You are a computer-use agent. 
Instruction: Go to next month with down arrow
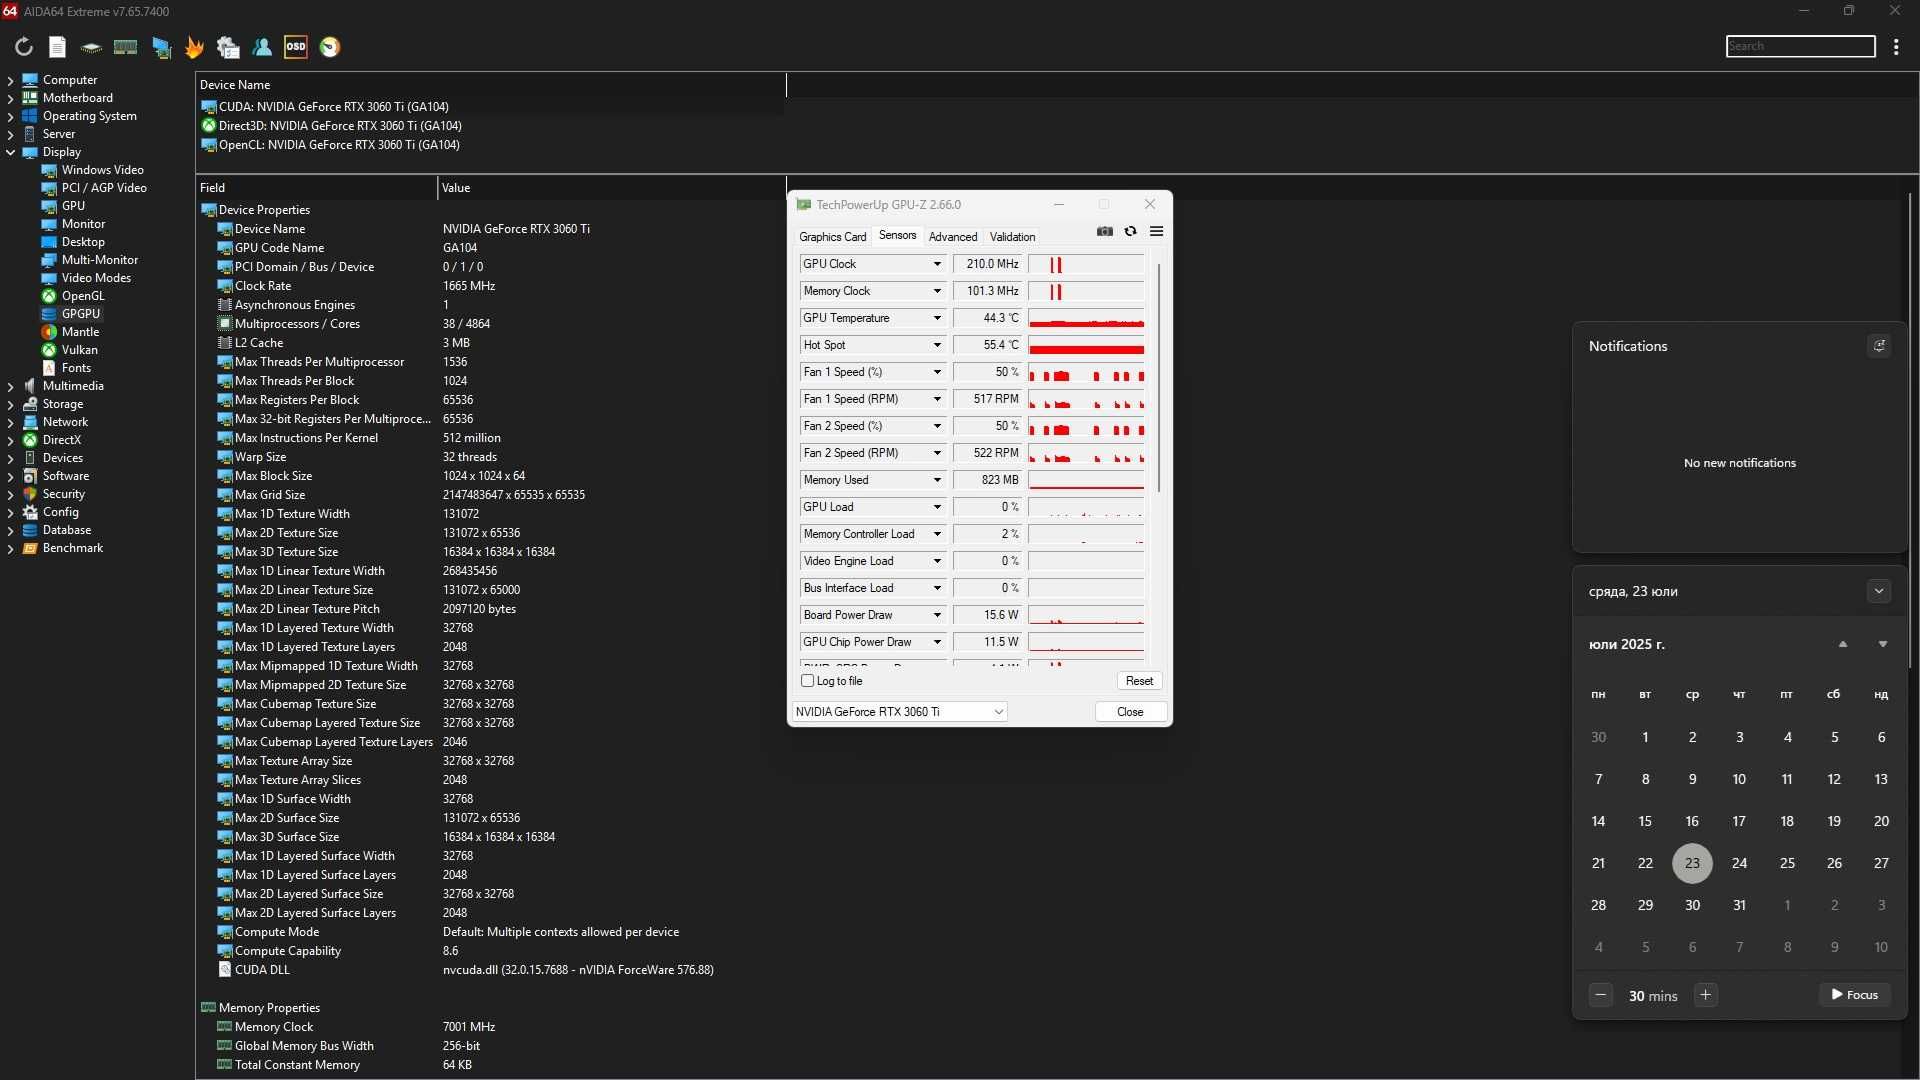pos(1882,645)
